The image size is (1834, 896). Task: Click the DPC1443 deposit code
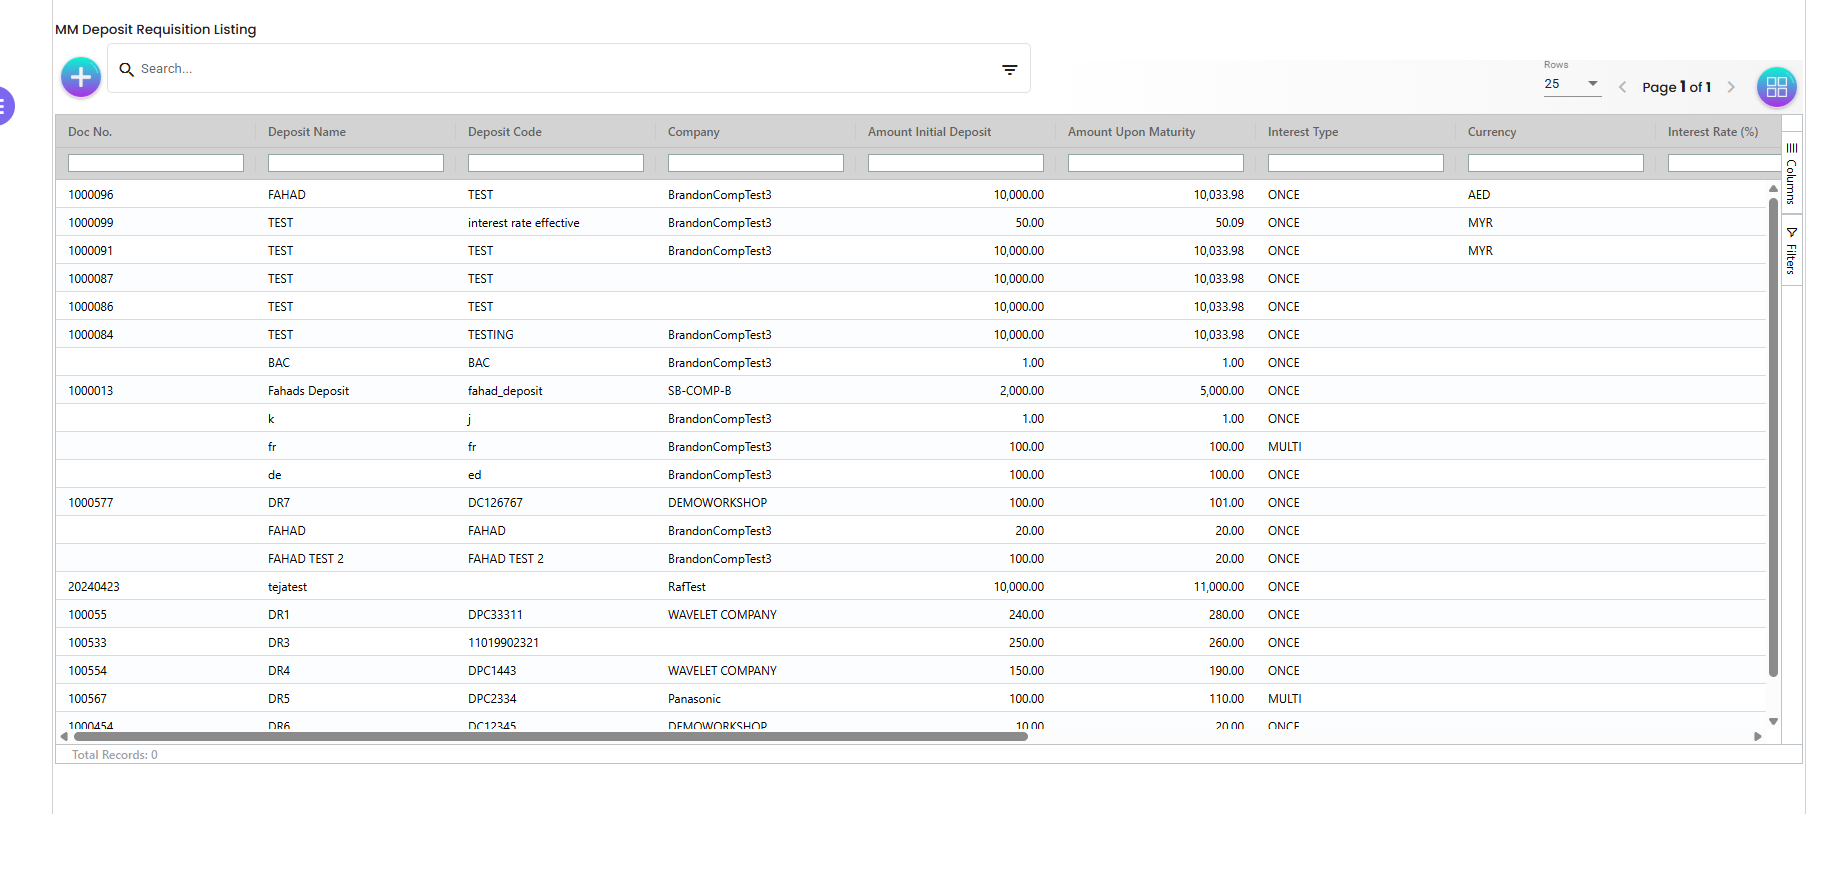(x=492, y=671)
